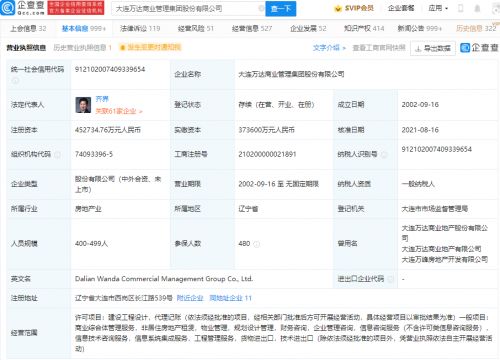500x360 pixels.
Task: Clear the search box with the X icon
Action: pos(261,8)
